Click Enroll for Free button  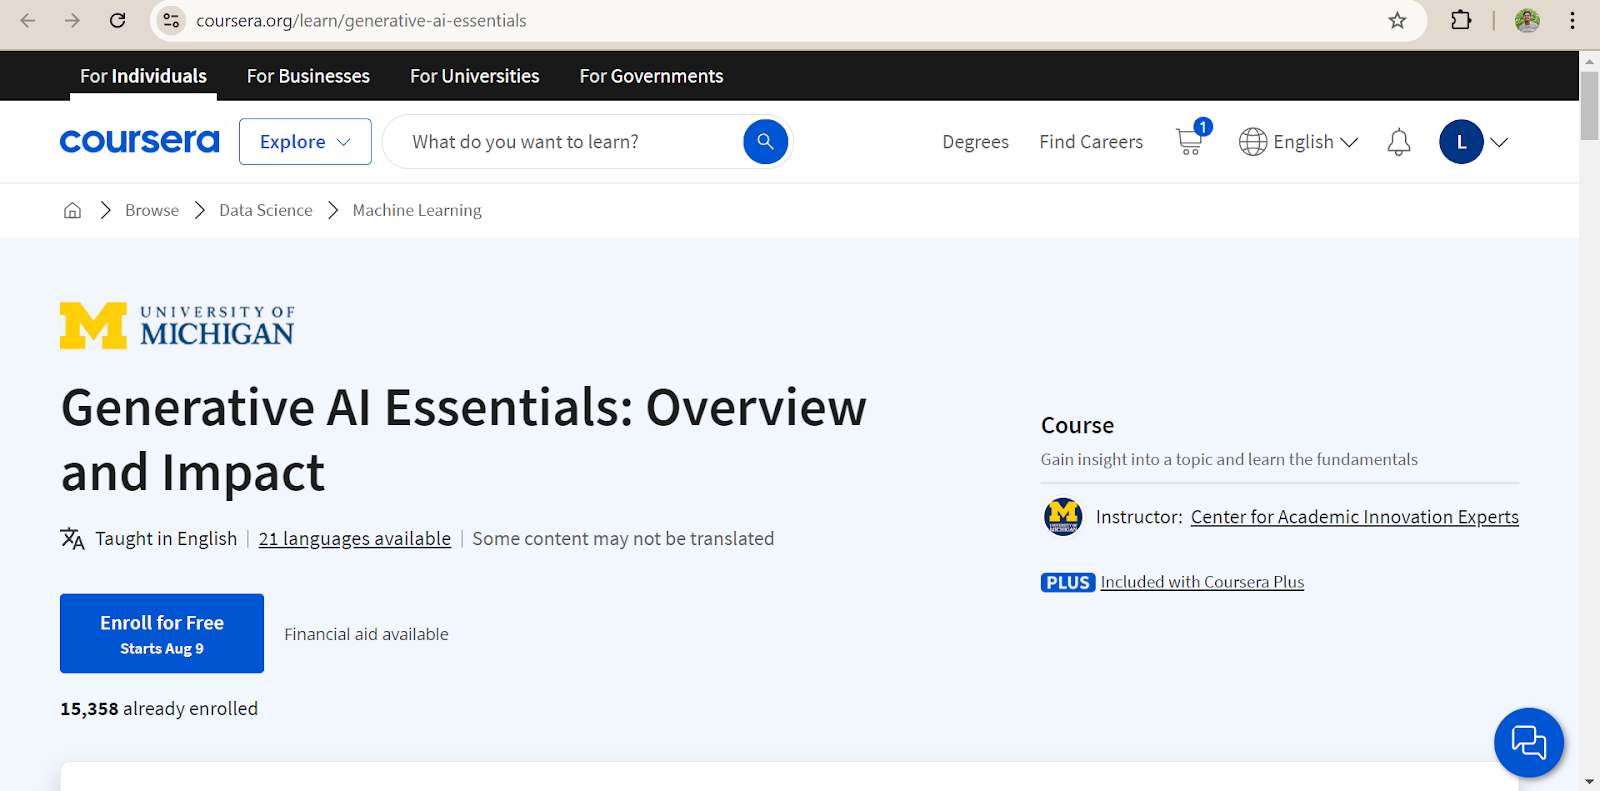[162, 633]
